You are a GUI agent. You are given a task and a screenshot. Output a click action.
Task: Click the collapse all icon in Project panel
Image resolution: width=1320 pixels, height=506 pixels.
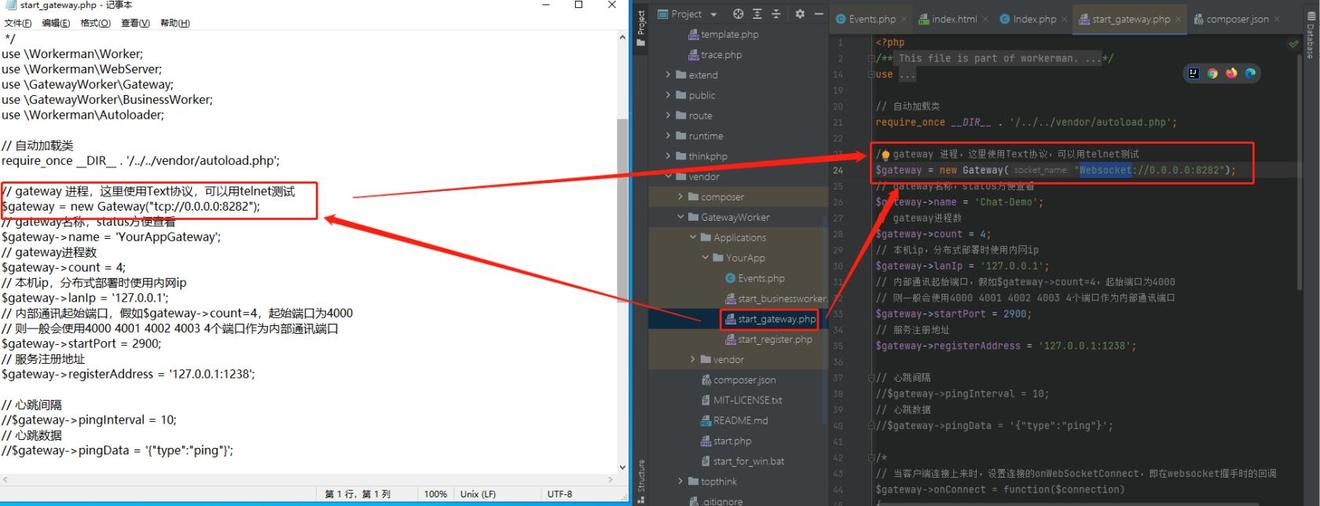click(776, 14)
